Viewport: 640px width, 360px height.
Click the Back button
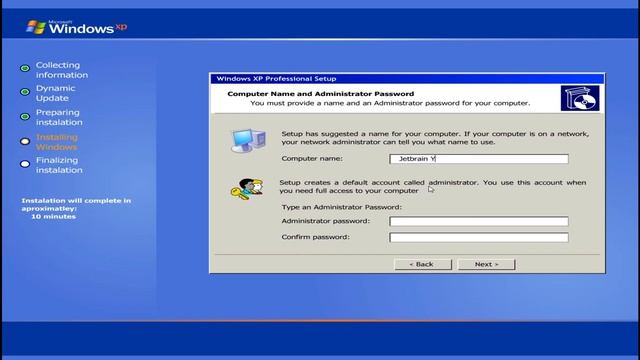(423, 264)
